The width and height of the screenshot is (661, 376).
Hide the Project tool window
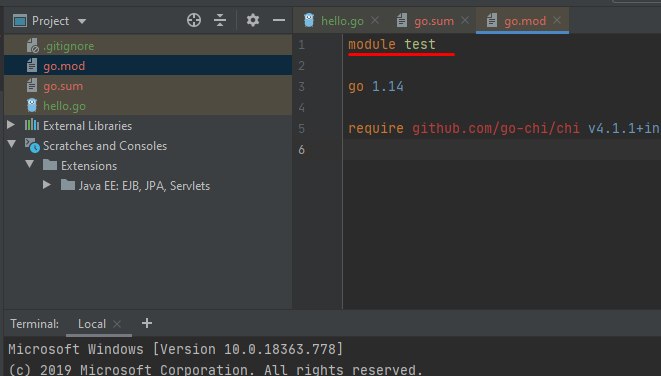coord(279,20)
